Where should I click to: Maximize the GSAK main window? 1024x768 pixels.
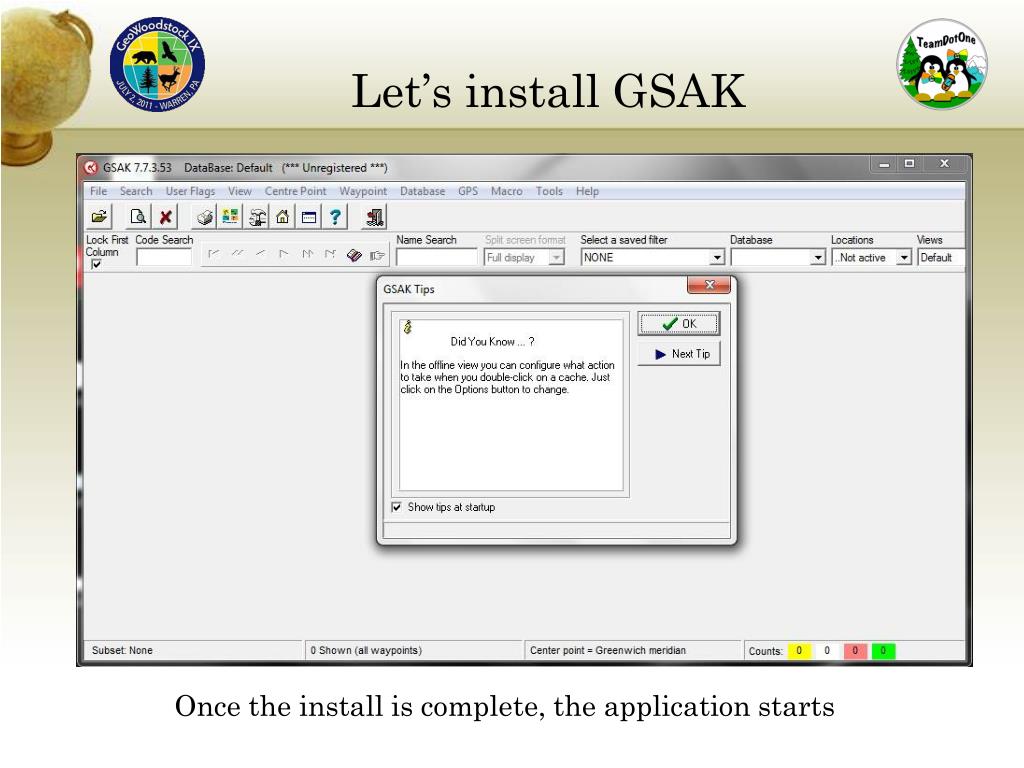point(909,163)
